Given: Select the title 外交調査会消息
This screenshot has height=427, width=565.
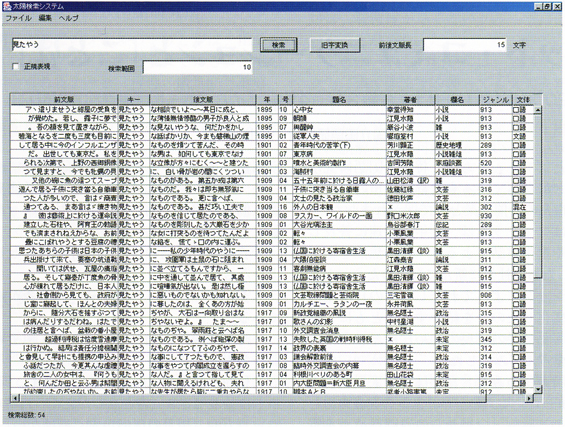Looking at the screenshot, I should point(339,330).
